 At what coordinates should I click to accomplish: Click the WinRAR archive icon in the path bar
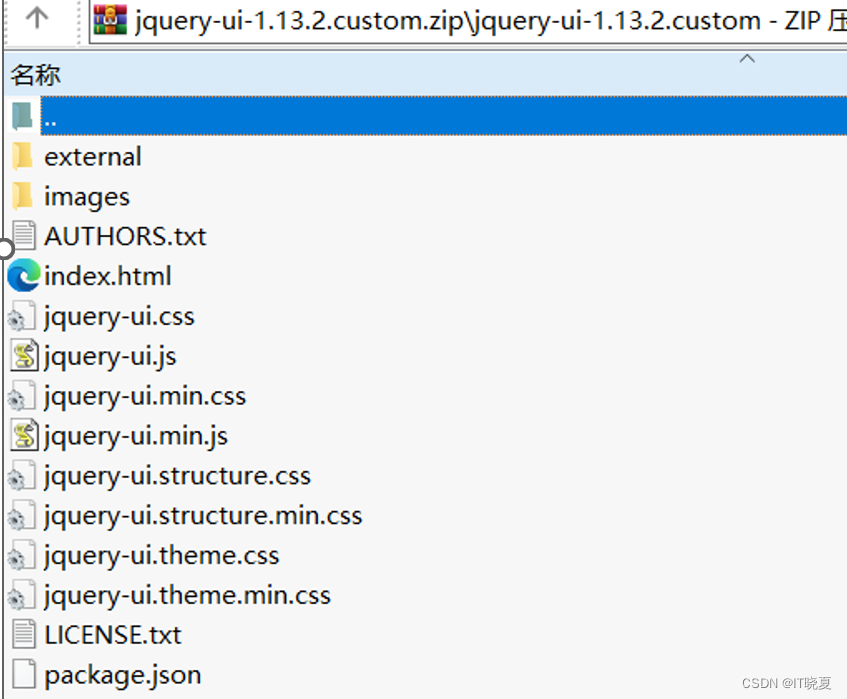[x=110, y=19]
